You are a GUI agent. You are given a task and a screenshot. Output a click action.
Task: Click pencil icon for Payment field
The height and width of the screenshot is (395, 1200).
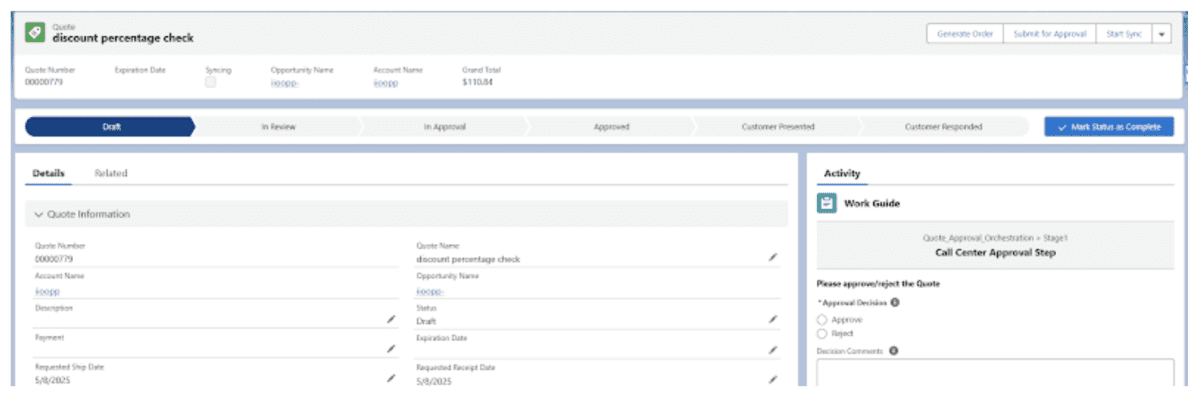point(391,349)
